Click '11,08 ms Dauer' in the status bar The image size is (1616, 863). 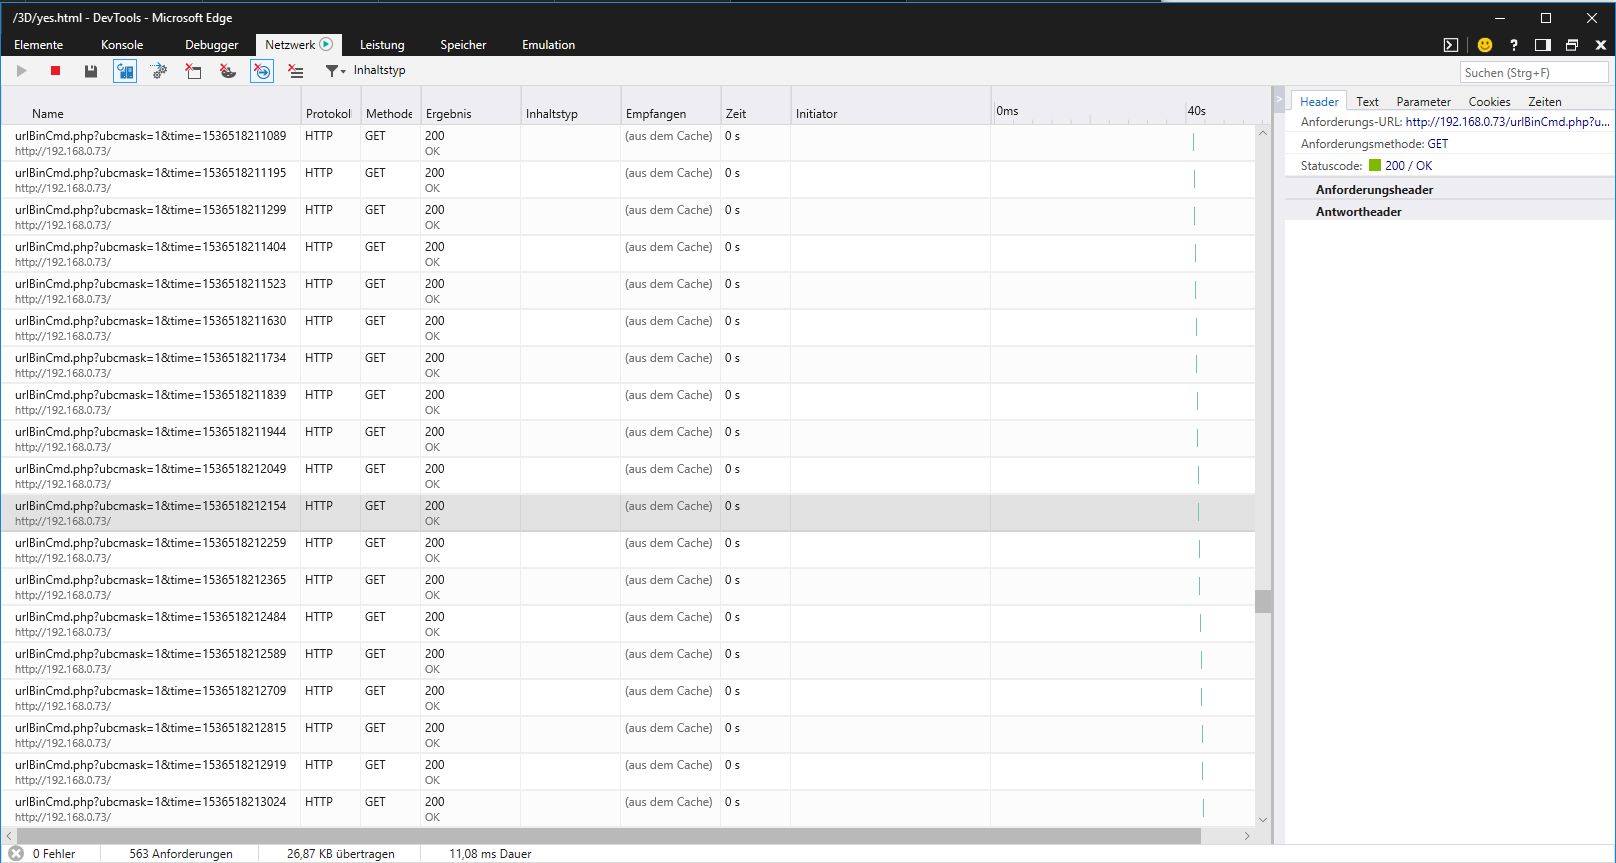(x=490, y=854)
